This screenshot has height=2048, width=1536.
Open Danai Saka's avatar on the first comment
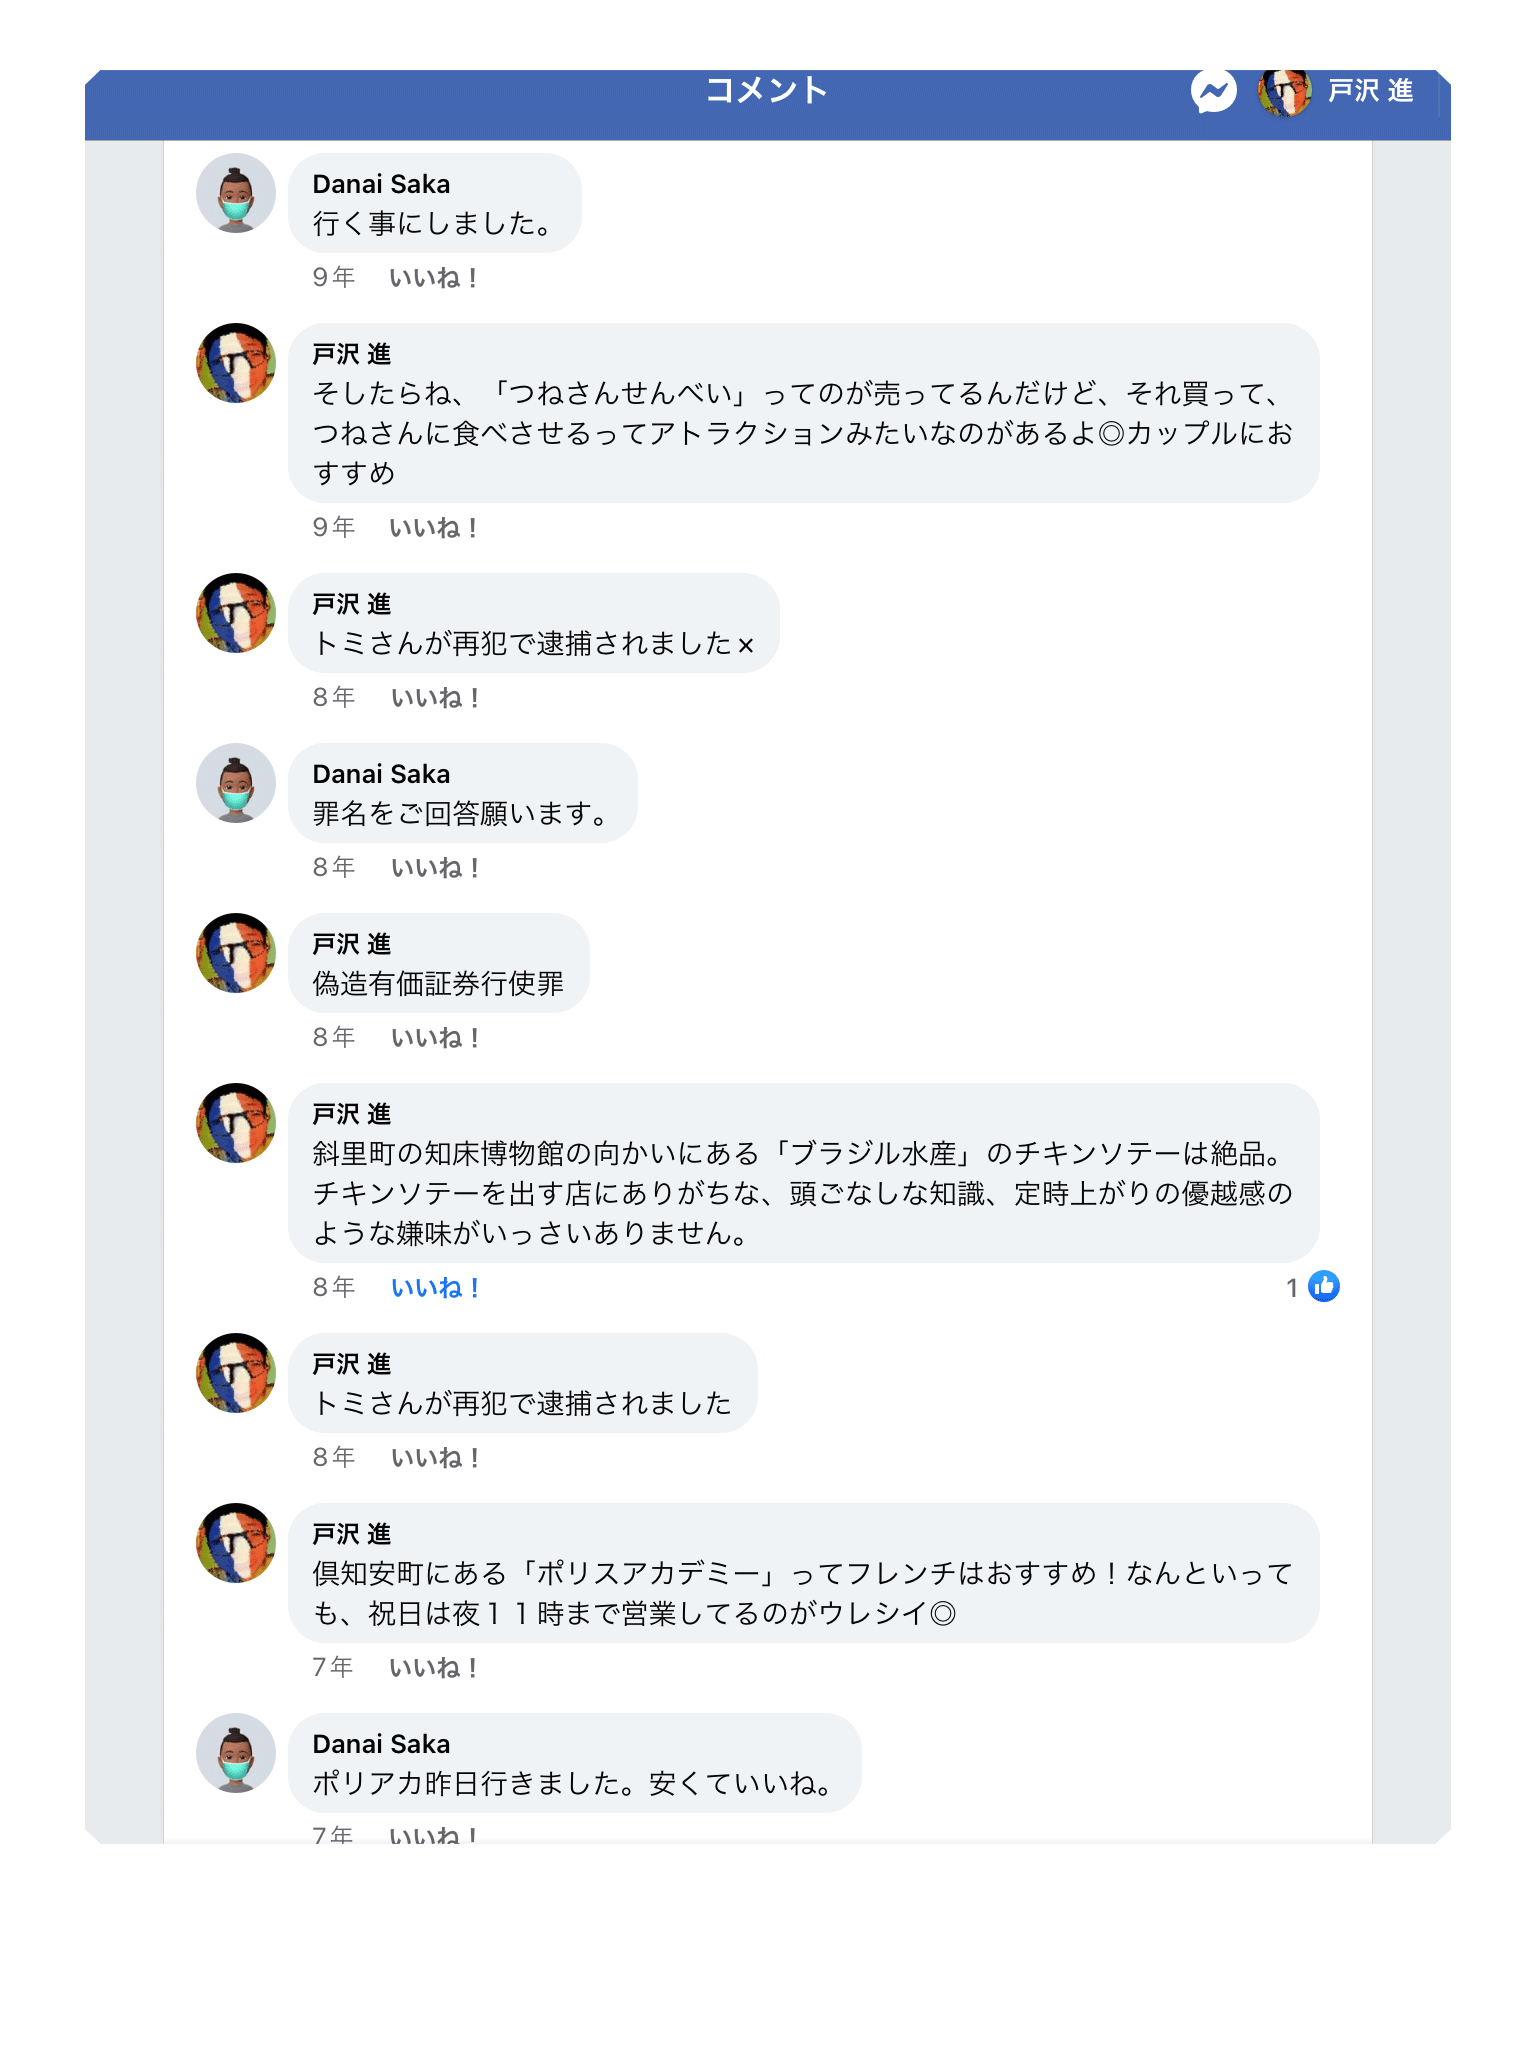(236, 193)
